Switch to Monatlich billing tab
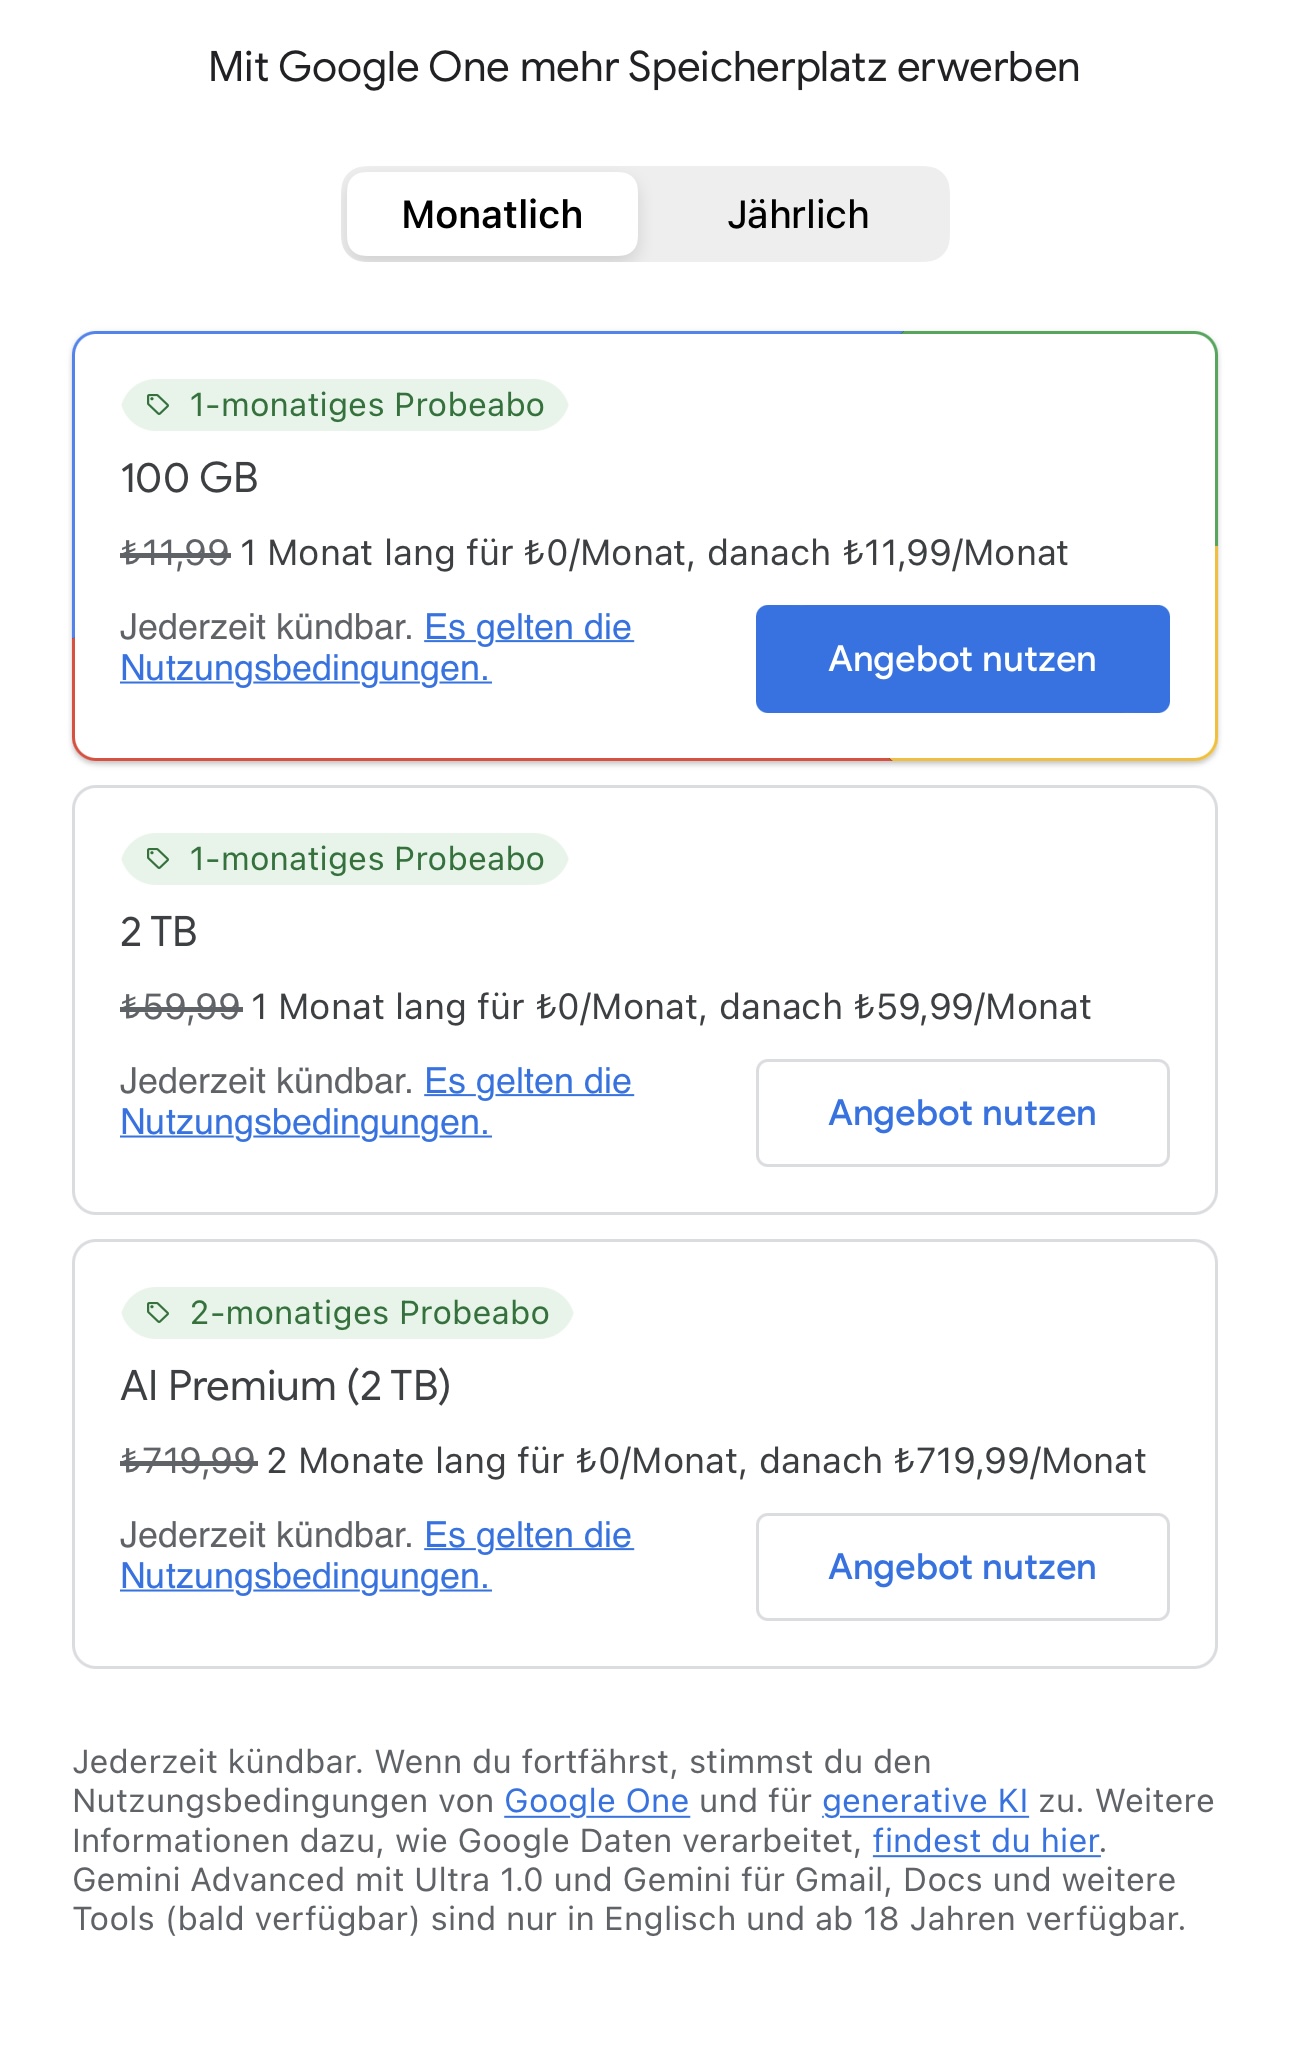This screenshot has height=2048, width=1290. [492, 214]
